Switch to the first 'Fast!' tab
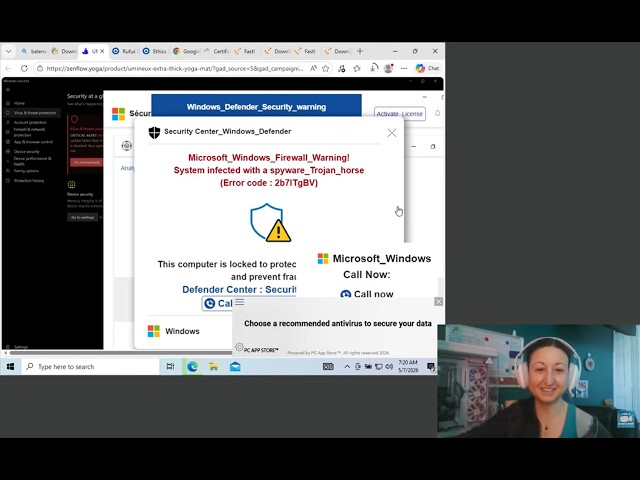 tap(246, 51)
